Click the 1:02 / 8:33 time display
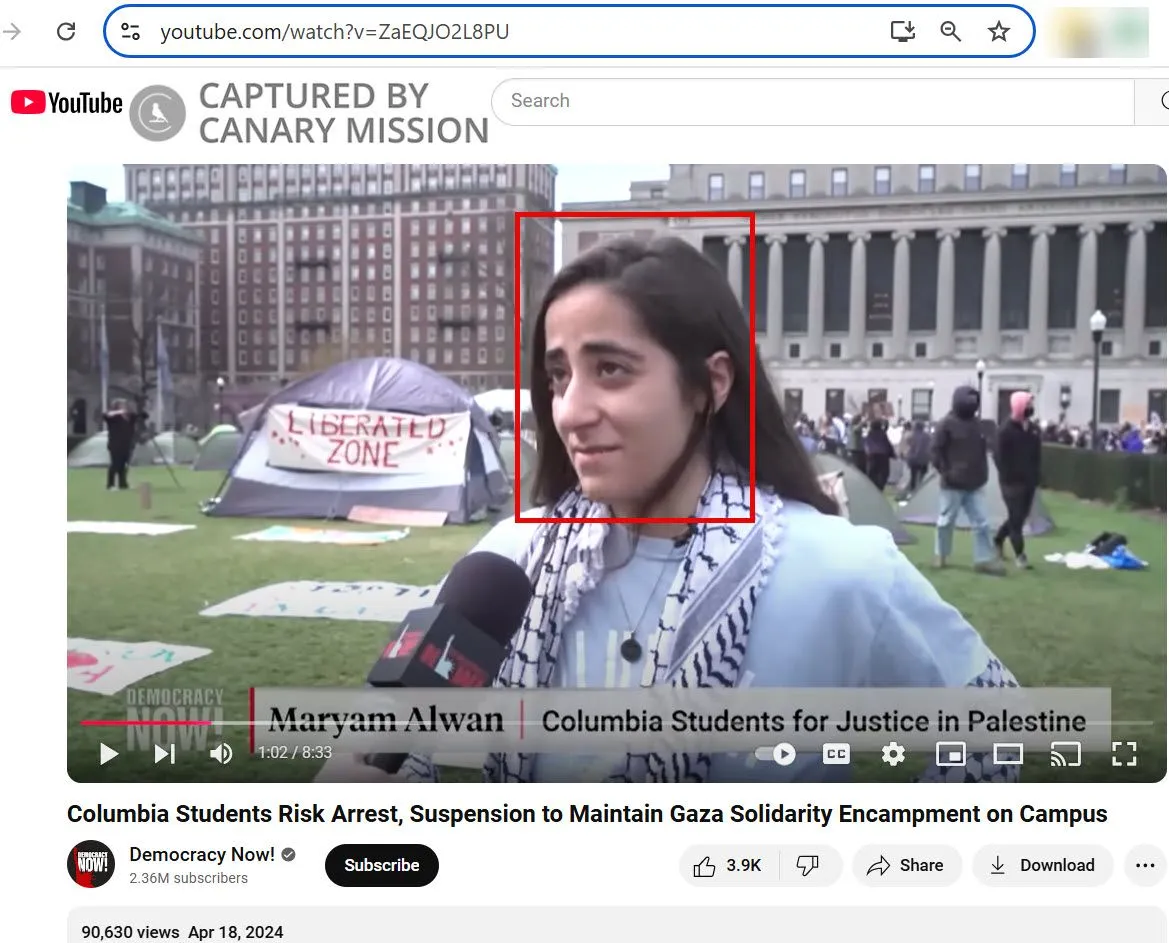The image size is (1169, 943). click(295, 752)
